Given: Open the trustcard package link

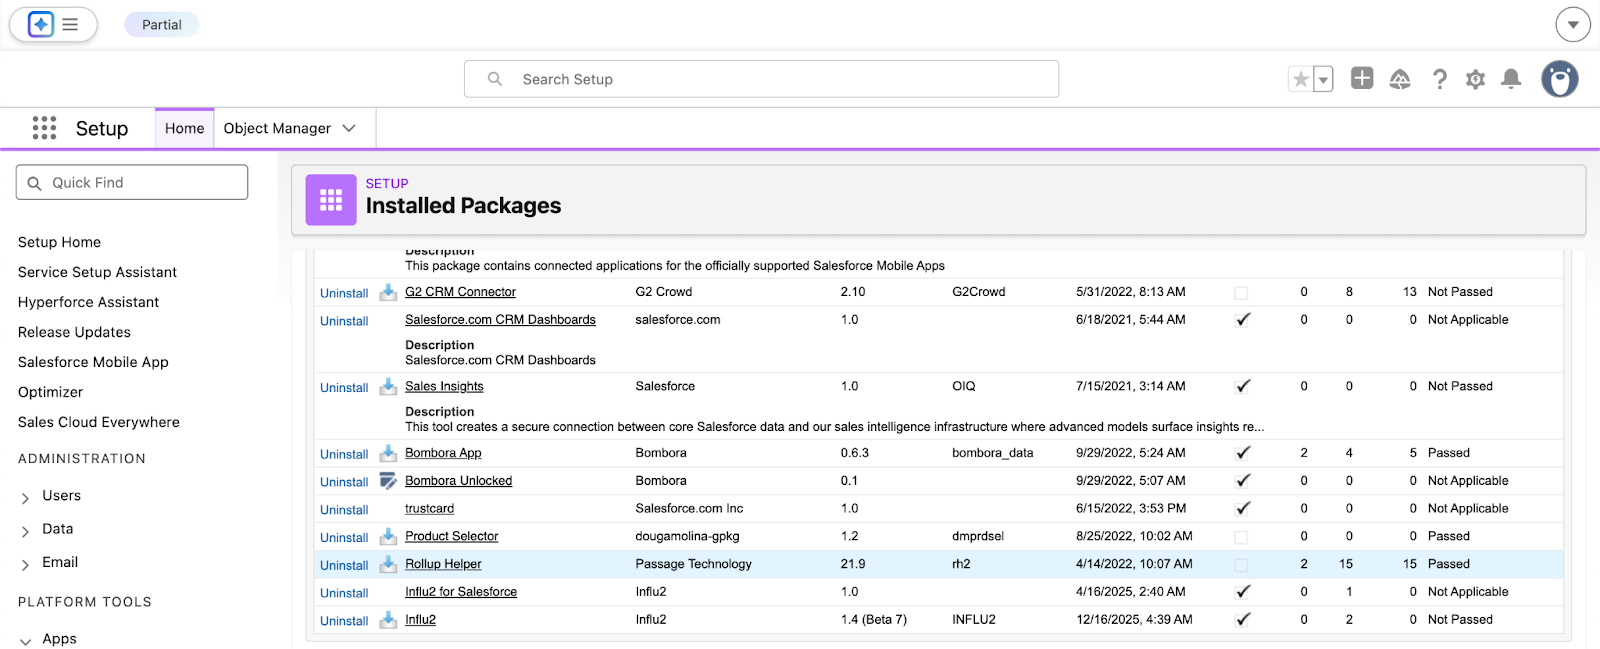Looking at the screenshot, I should tap(429, 509).
